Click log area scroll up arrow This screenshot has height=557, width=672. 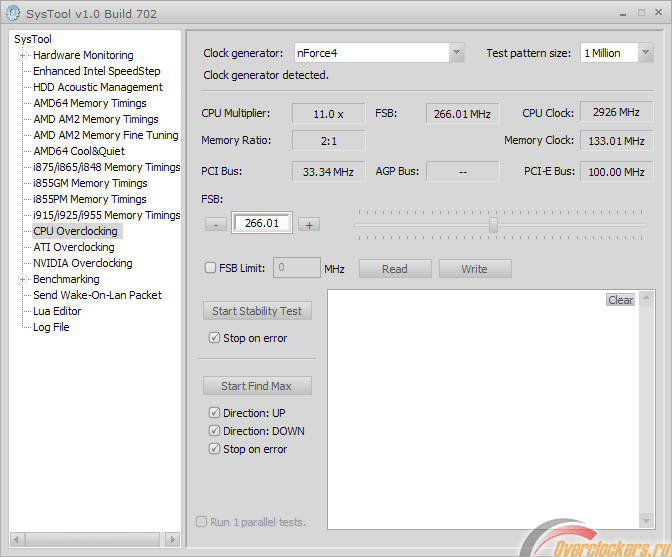coord(646,298)
